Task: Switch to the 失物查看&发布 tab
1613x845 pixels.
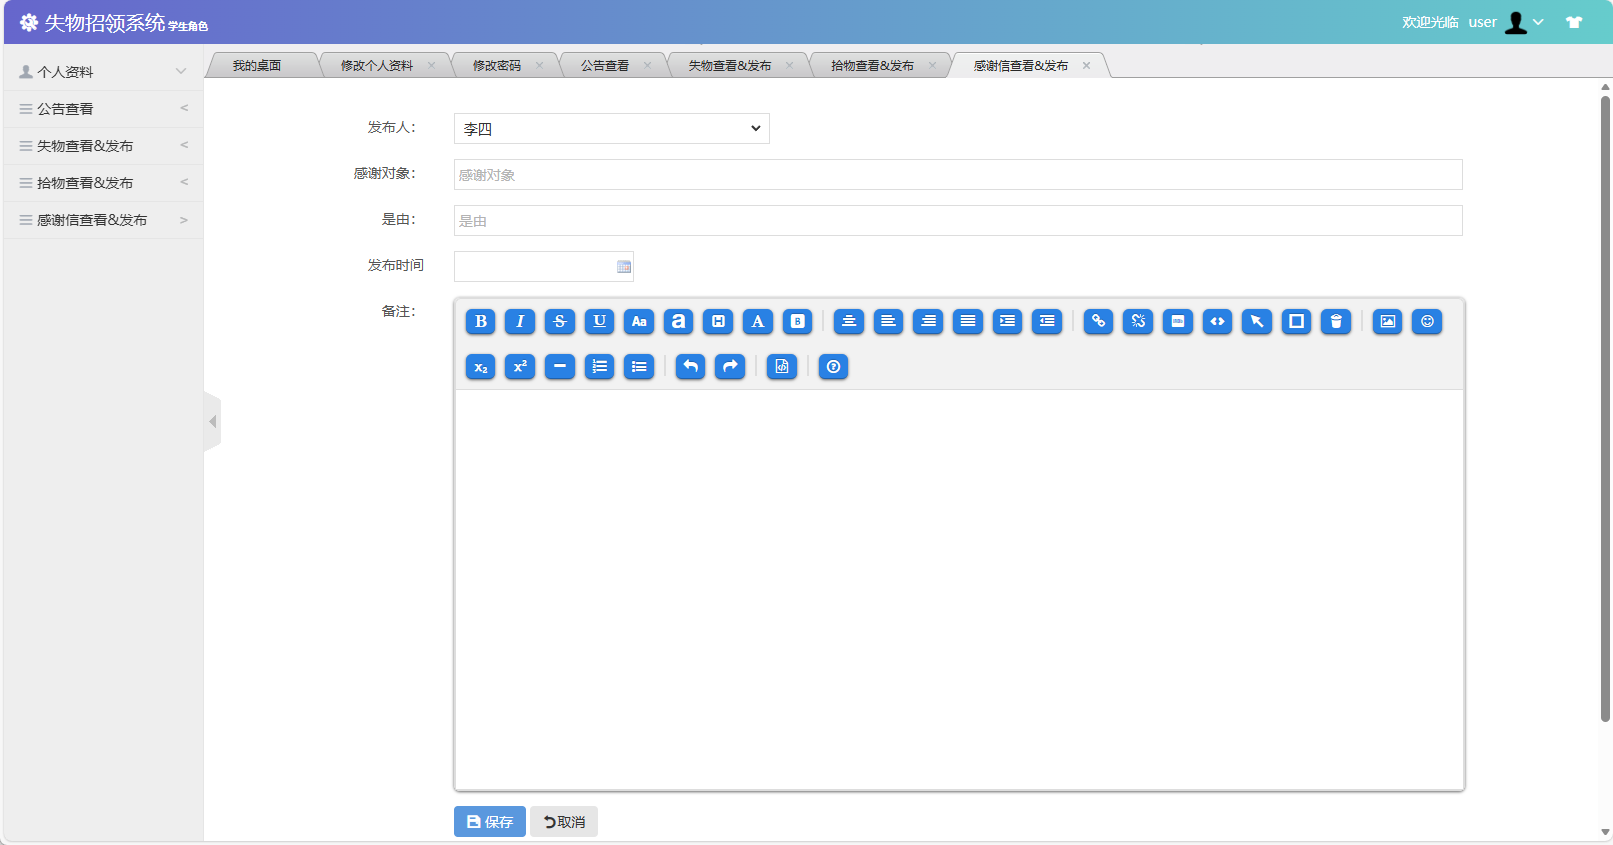Action: (730, 66)
